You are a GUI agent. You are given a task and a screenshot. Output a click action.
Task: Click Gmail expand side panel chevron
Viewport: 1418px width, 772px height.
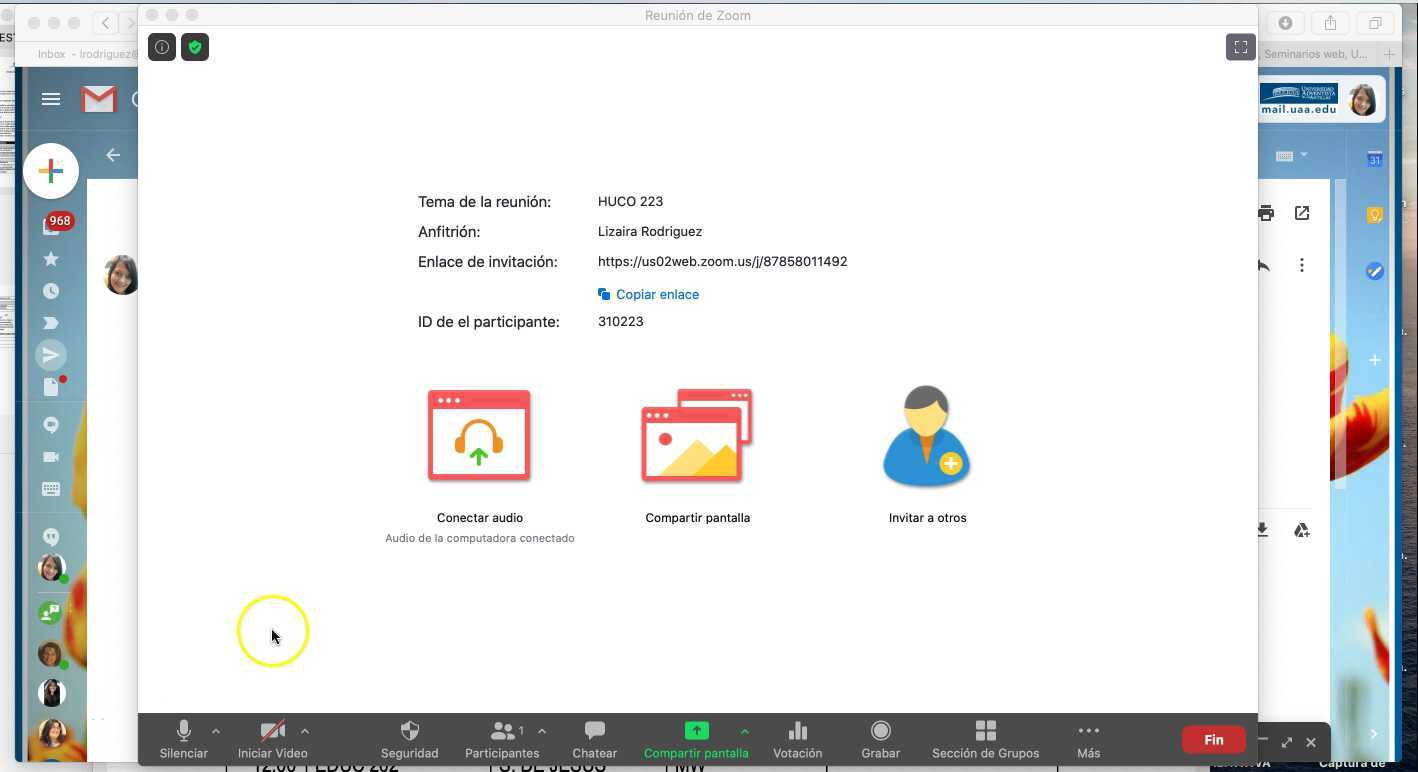coord(1374,734)
